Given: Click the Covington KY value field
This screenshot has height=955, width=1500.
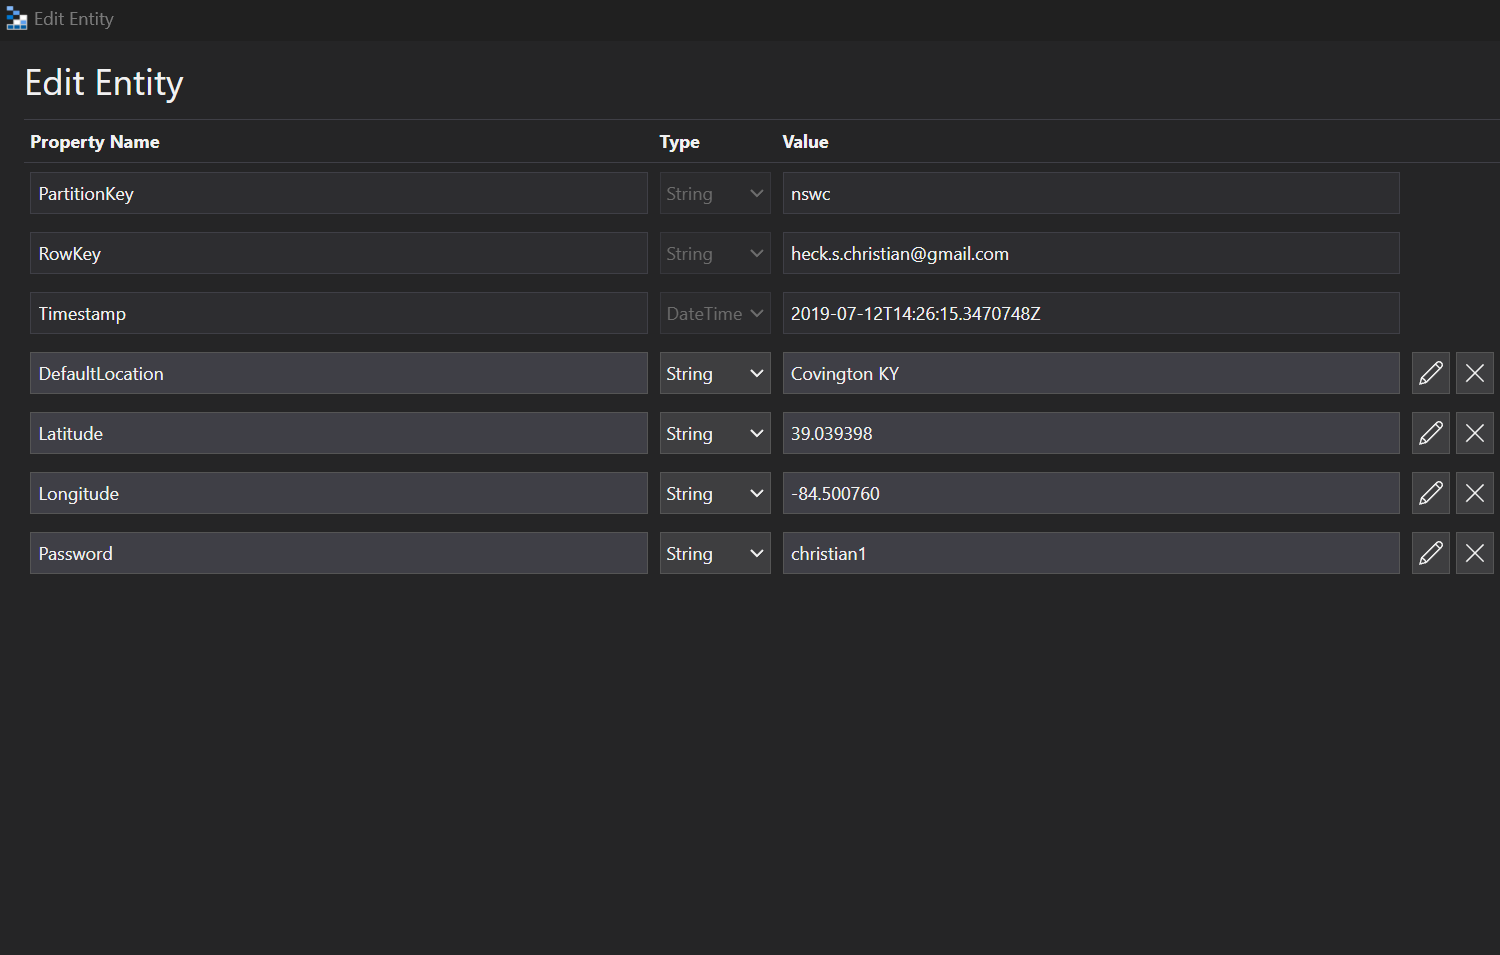Looking at the screenshot, I should (x=1091, y=373).
